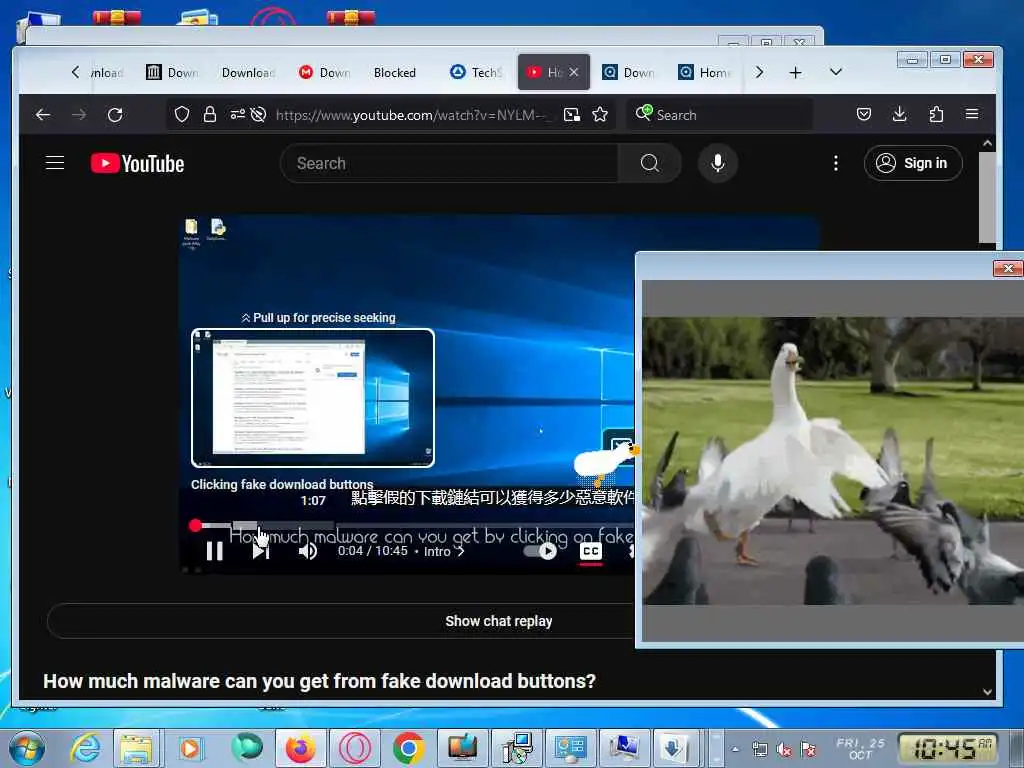Image resolution: width=1024 pixels, height=768 pixels.
Task: Go back with Firefox back arrow
Action: (43, 115)
